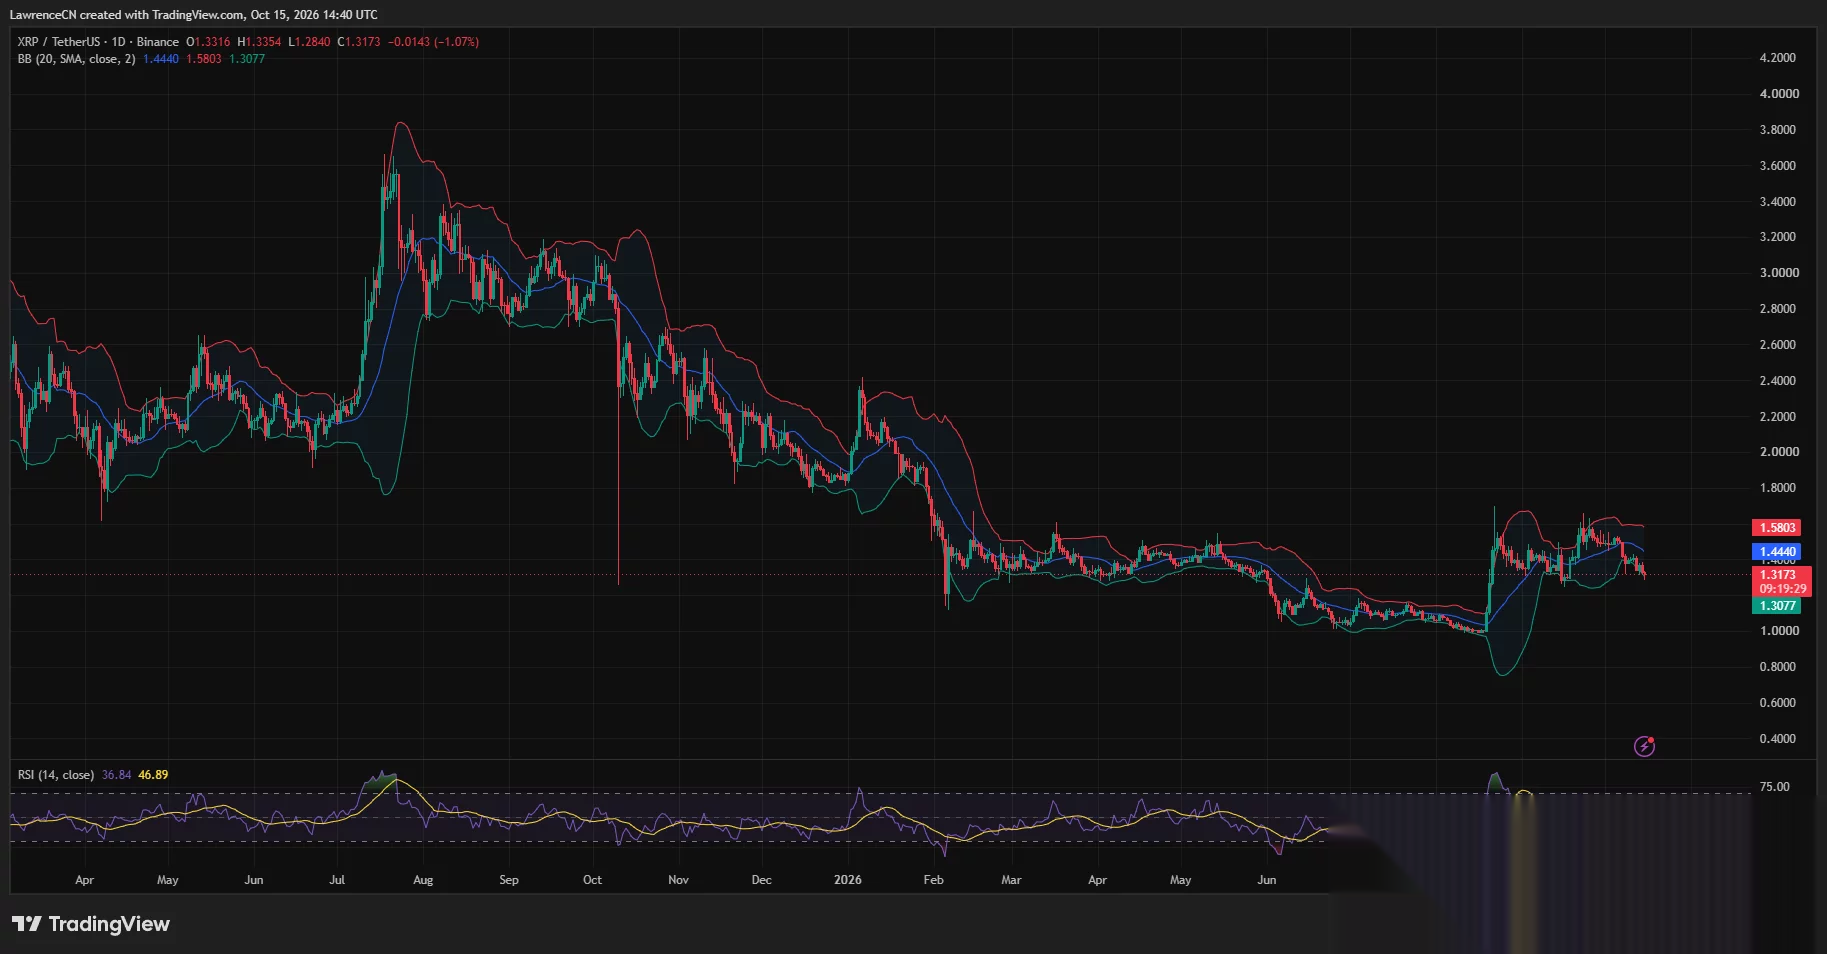
Task: Click the close value C1.3173 in legend
Action: click(x=359, y=42)
